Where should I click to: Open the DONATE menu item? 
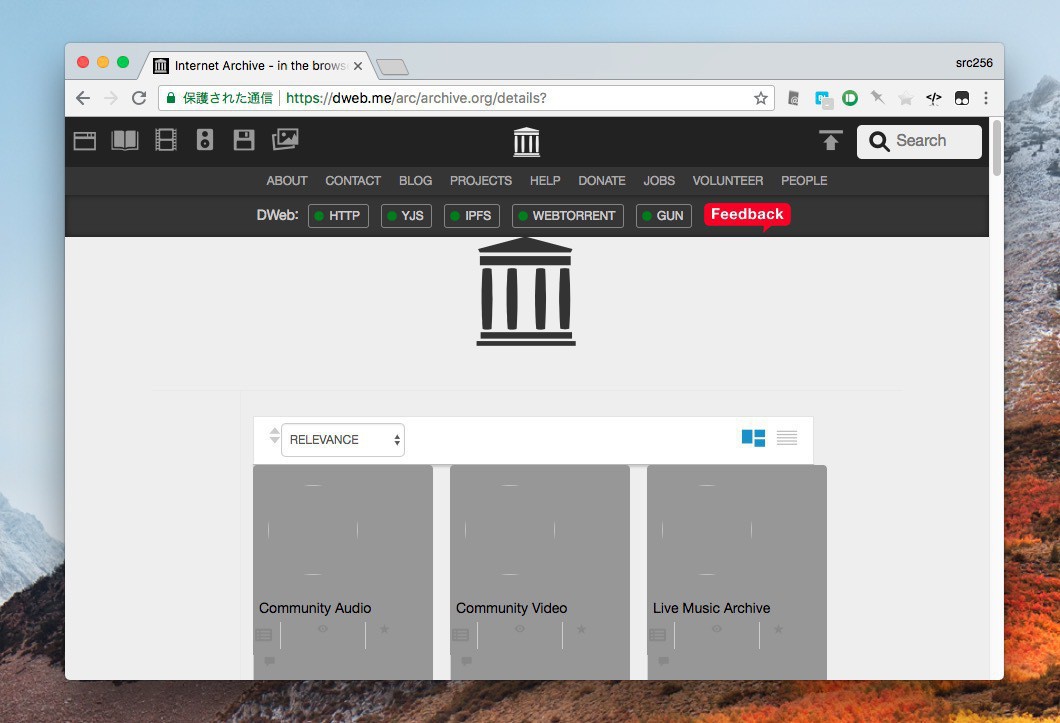coord(601,181)
